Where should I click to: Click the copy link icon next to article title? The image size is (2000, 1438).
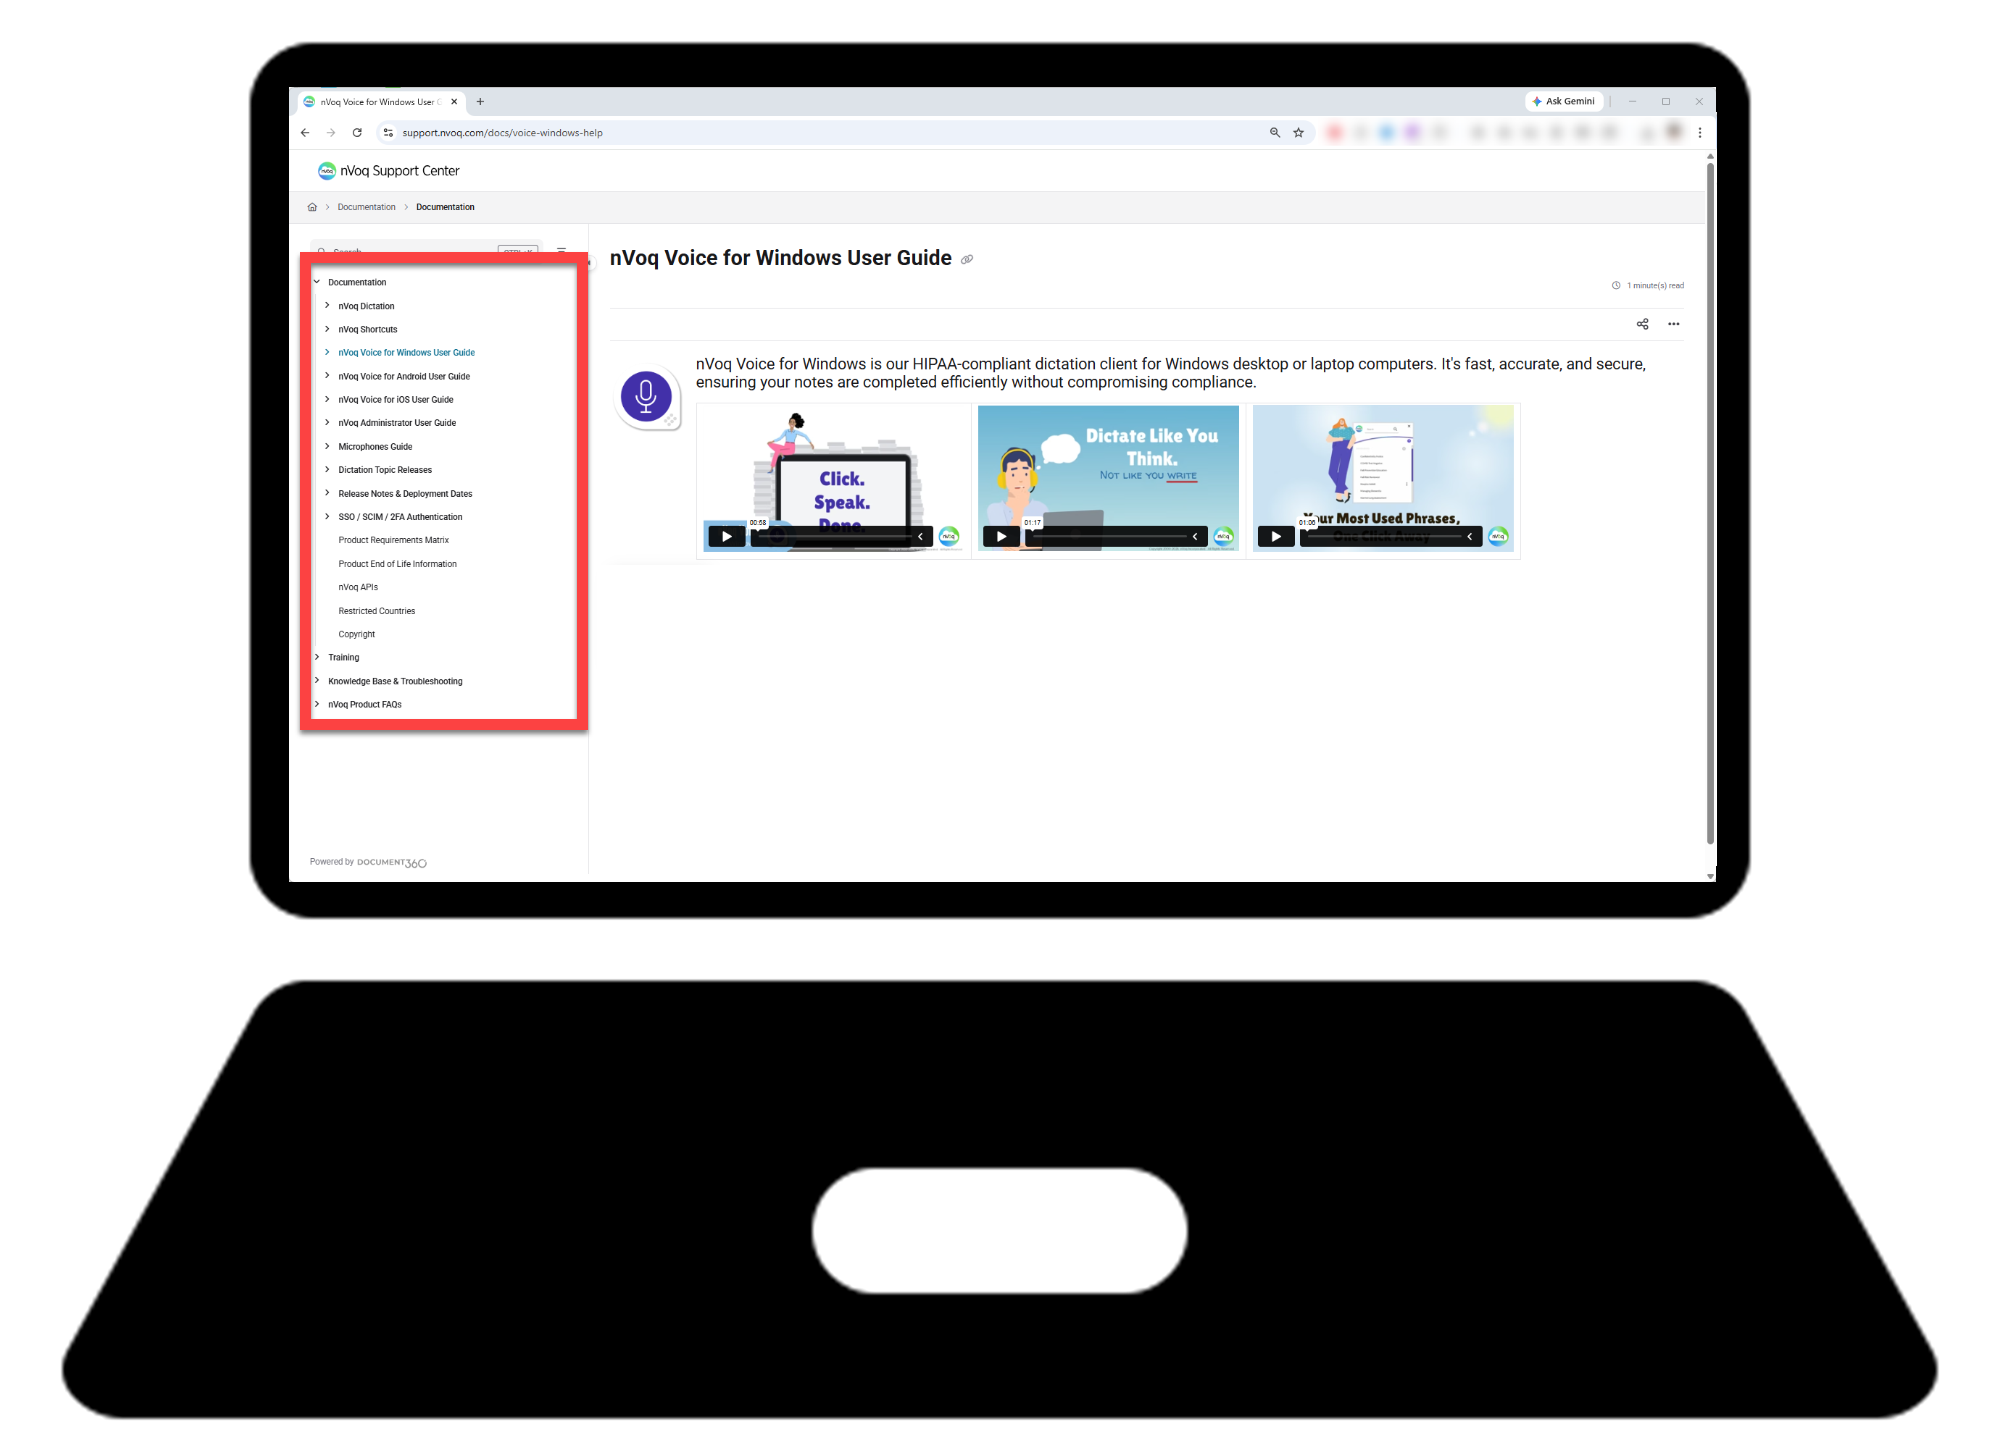point(966,259)
